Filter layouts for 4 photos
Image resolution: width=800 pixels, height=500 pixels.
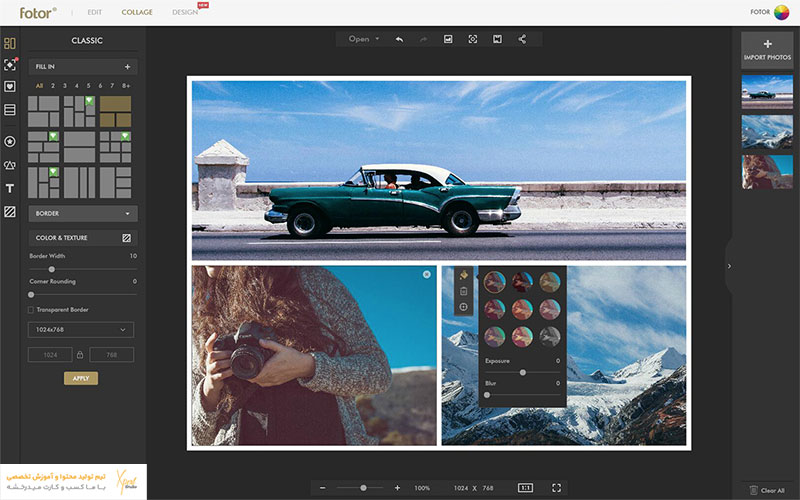pos(77,86)
